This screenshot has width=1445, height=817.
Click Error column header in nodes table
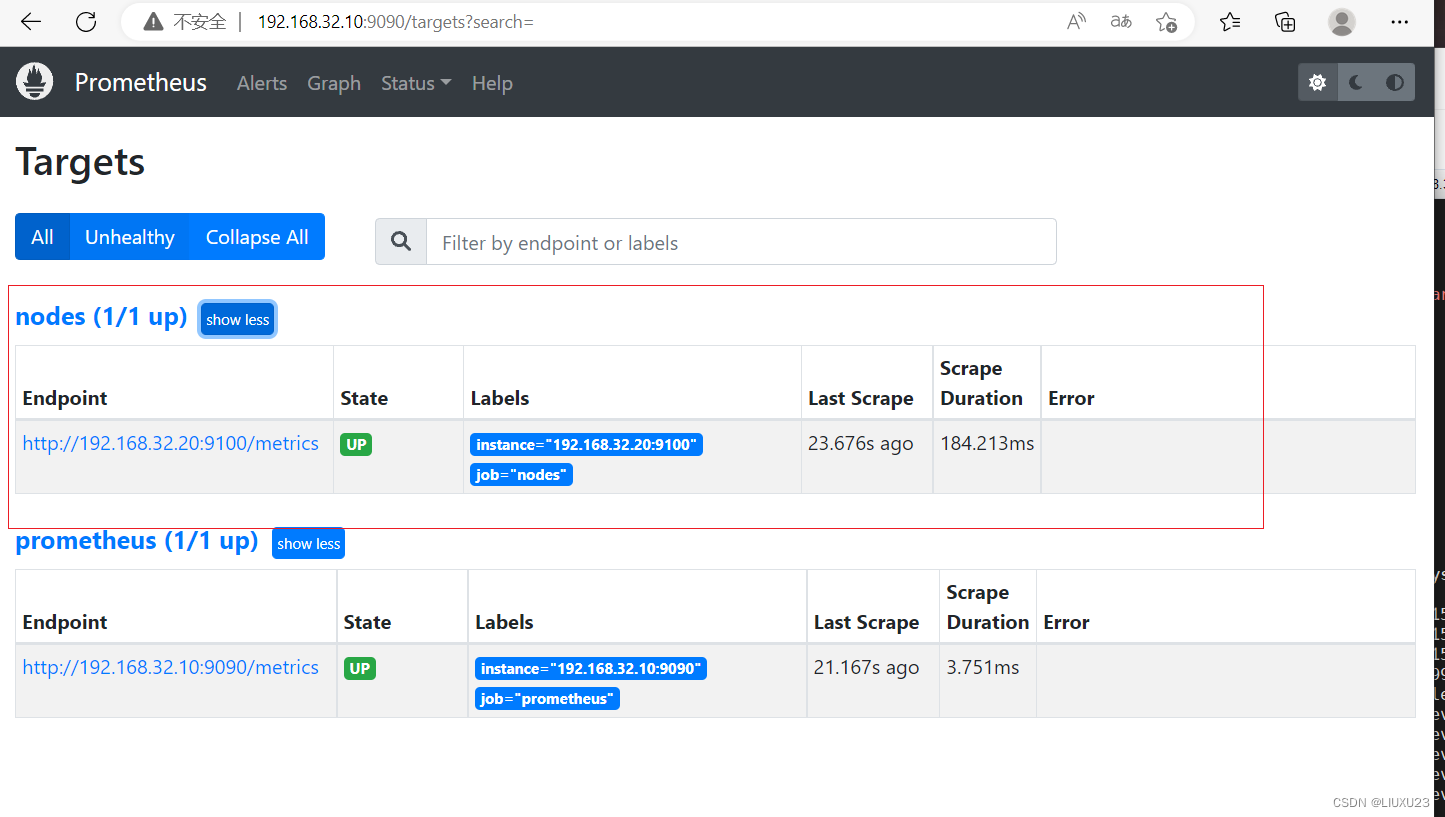click(1071, 398)
